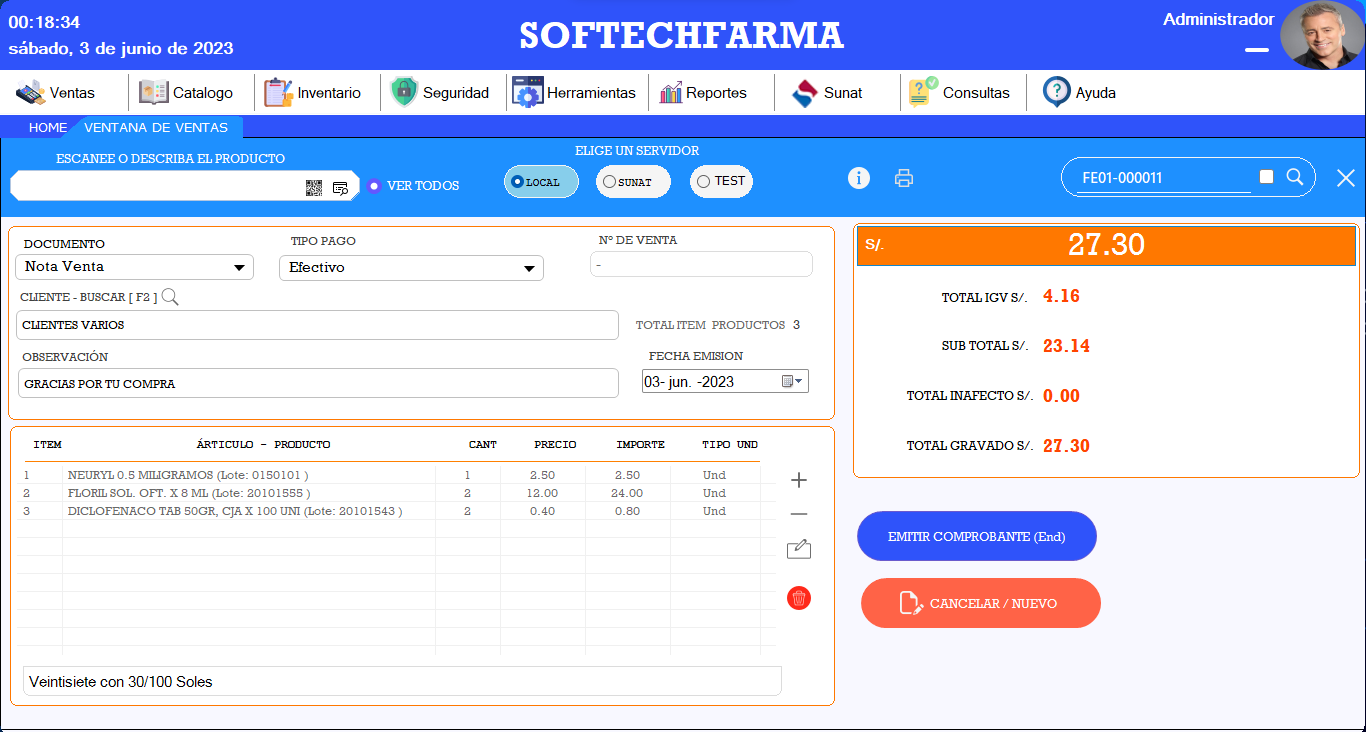Click the 27.30 orange total display

tap(1106, 245)
